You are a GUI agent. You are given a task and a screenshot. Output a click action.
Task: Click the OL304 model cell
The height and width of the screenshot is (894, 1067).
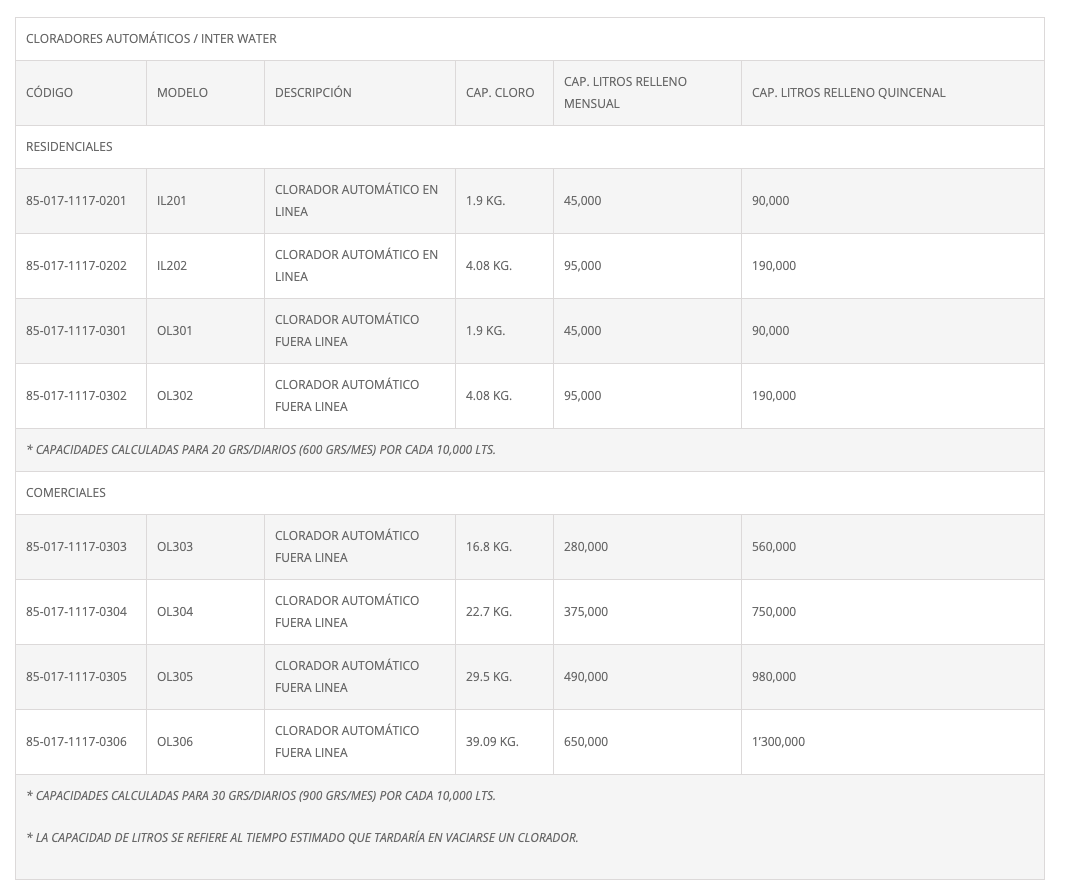pyautogui.click(x=206, y=612)
